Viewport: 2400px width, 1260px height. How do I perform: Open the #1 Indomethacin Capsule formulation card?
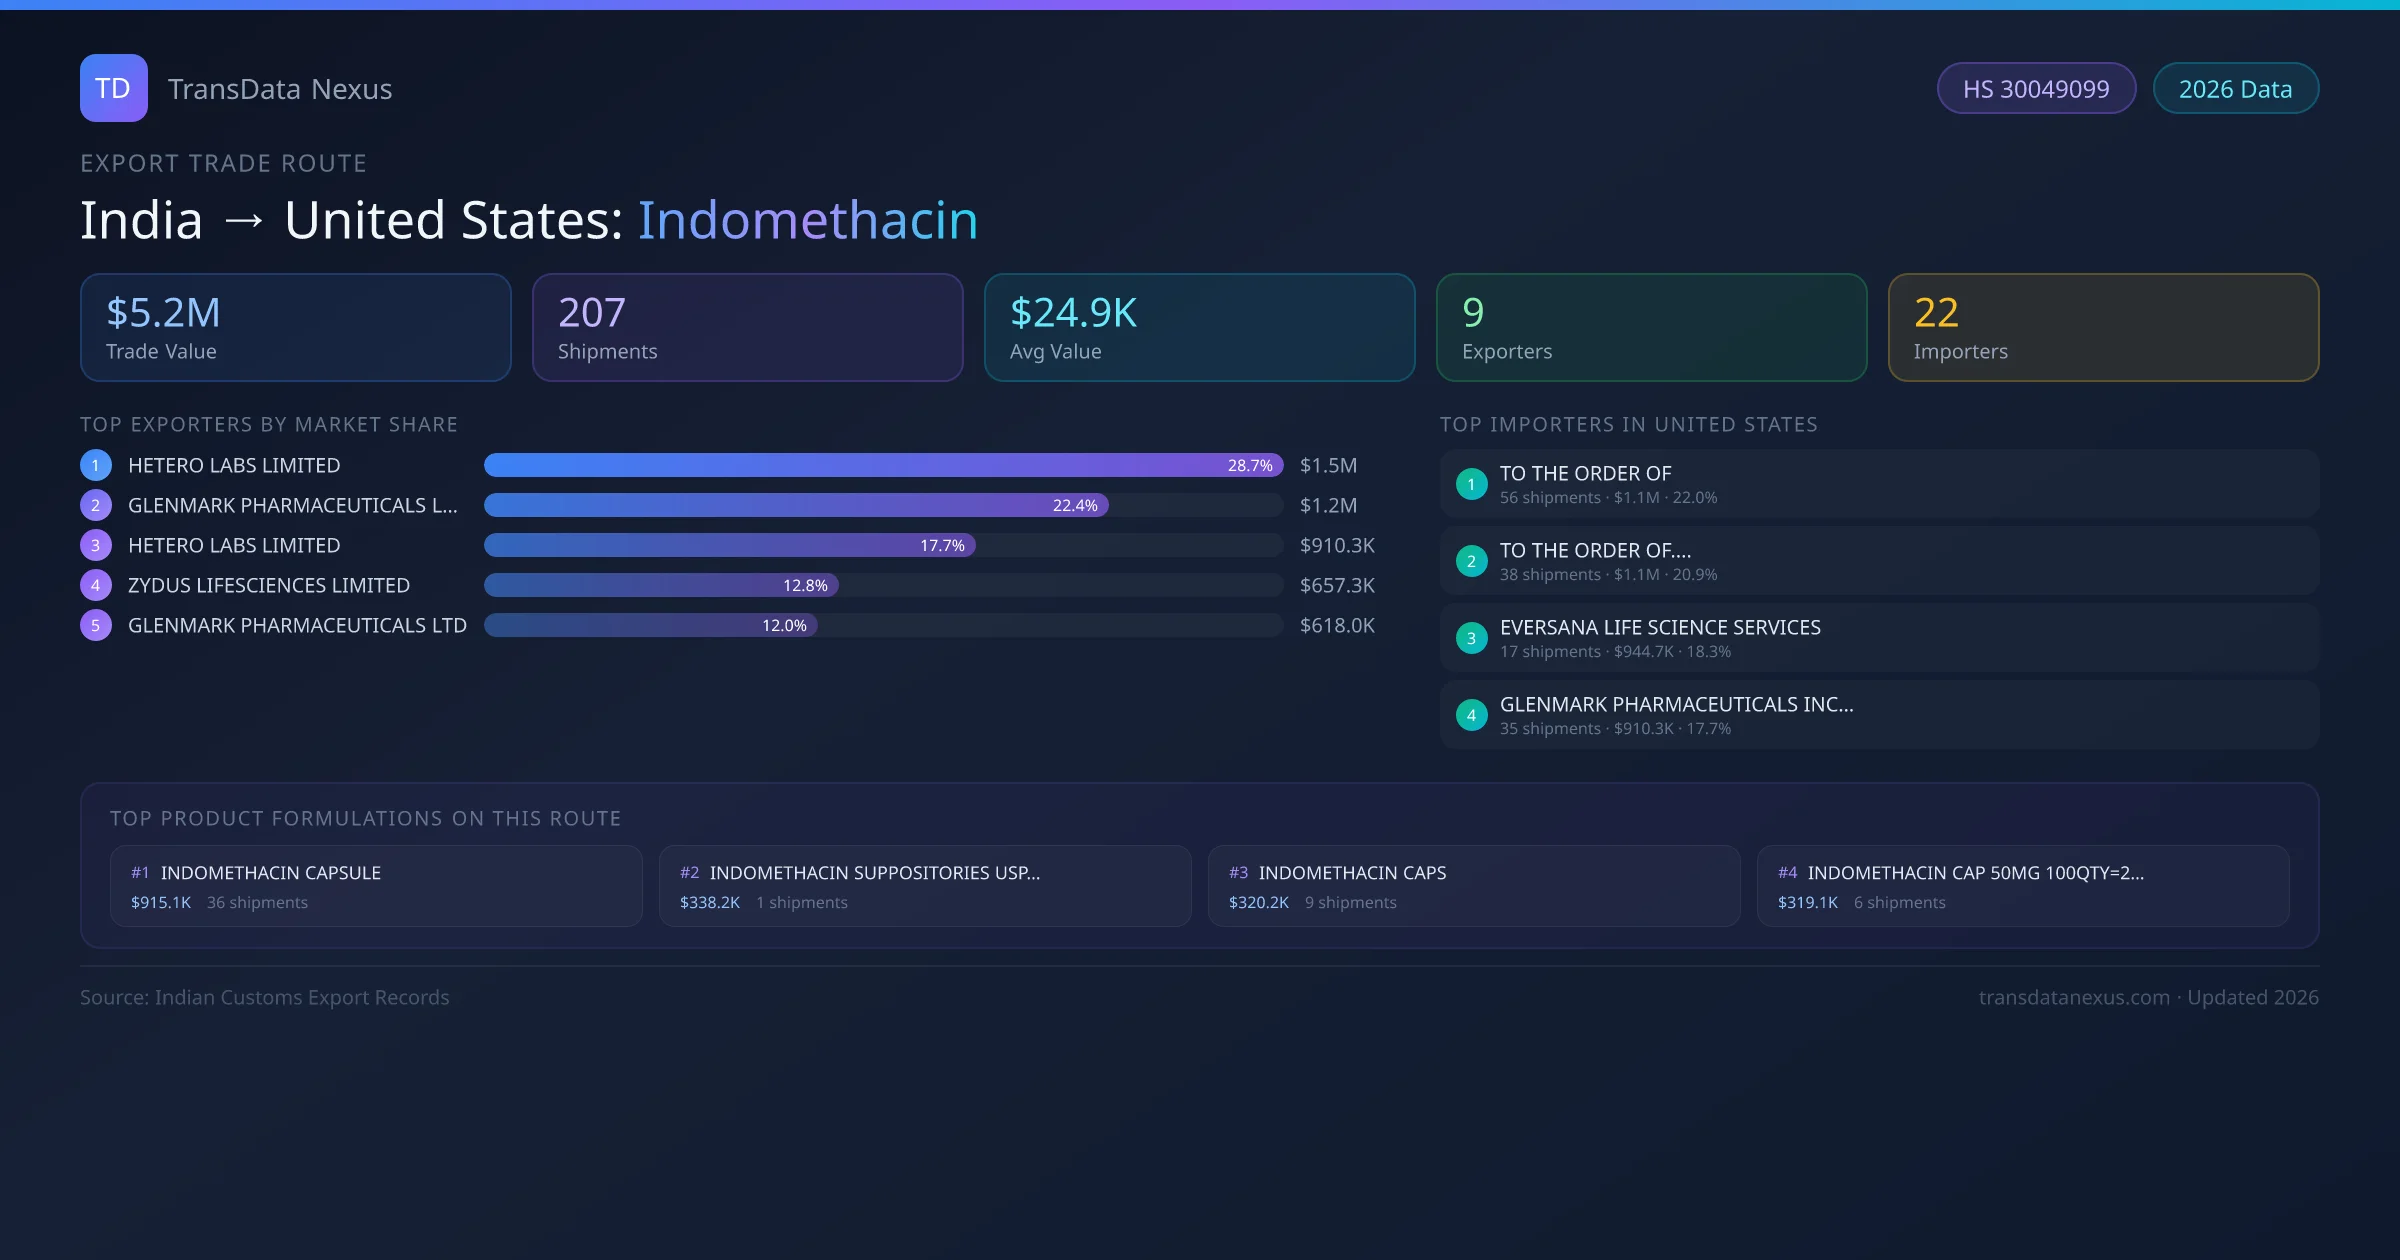pos(376,886)
